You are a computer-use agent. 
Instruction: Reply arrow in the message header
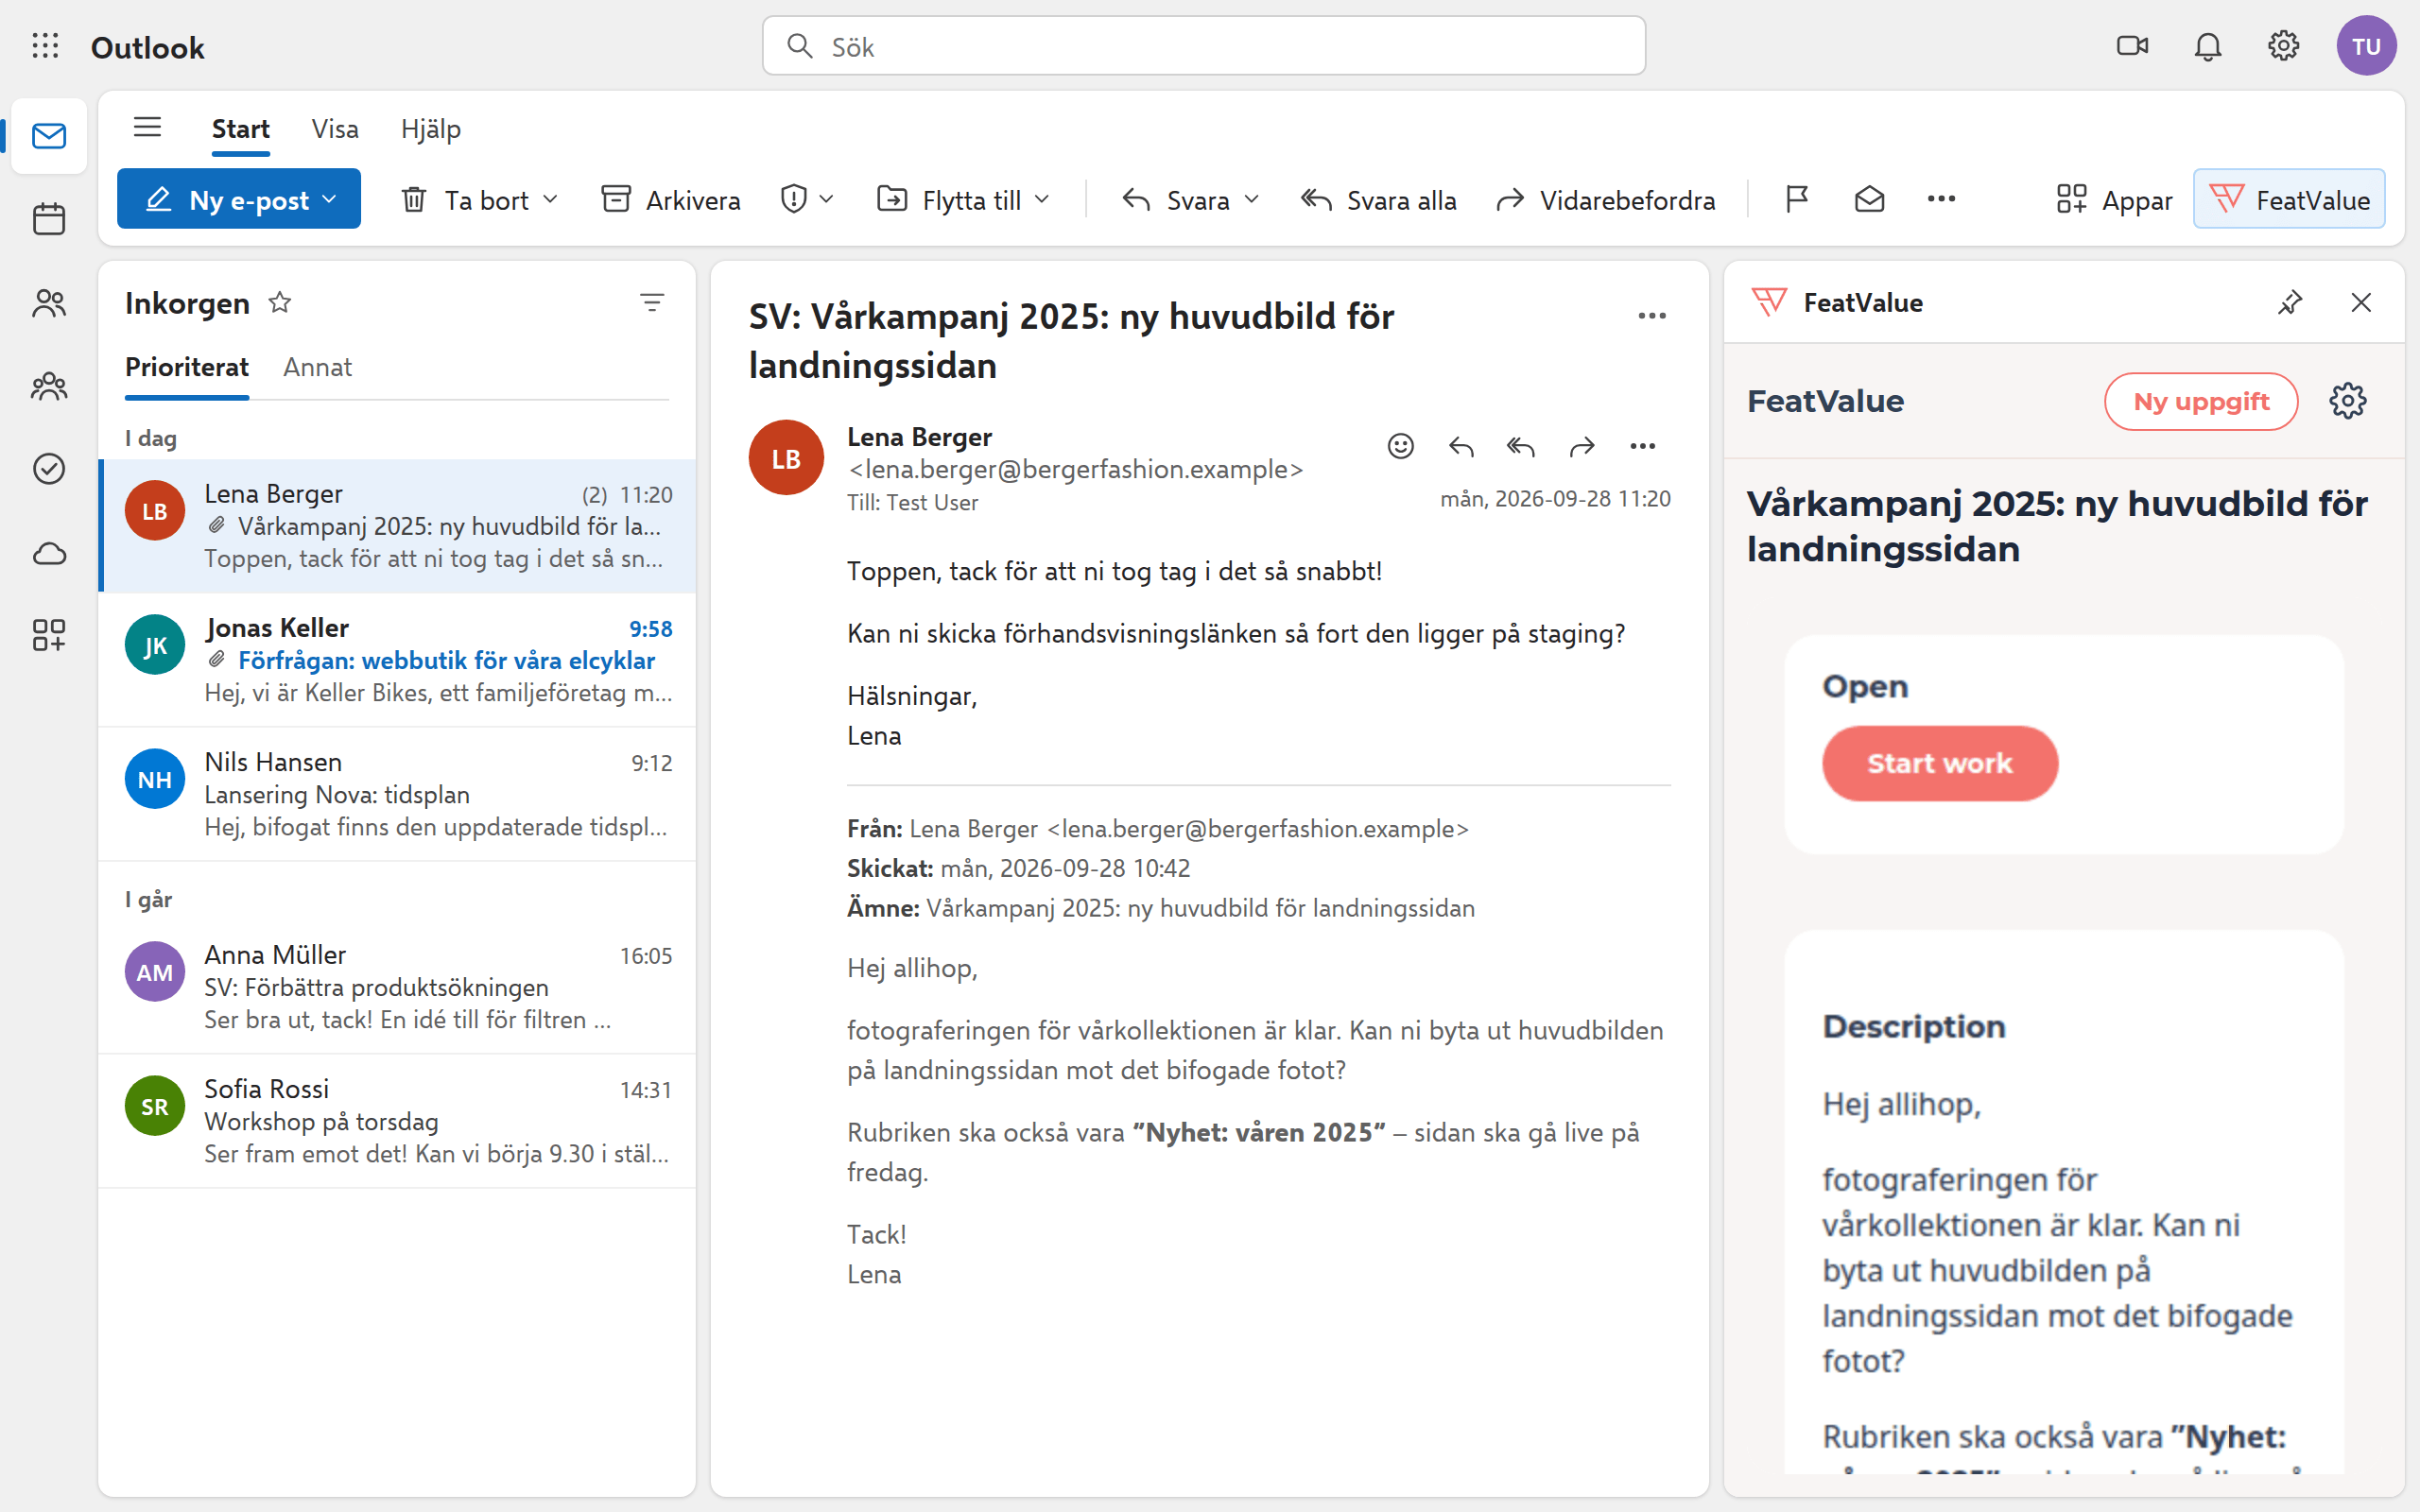(1461, 446)
